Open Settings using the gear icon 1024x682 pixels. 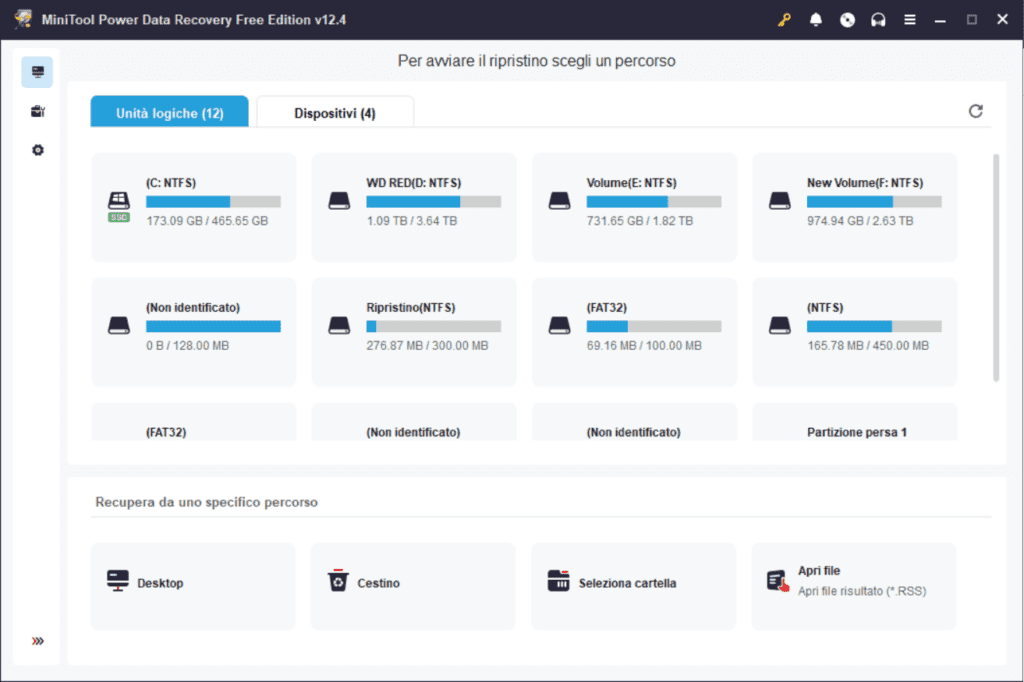37,150
